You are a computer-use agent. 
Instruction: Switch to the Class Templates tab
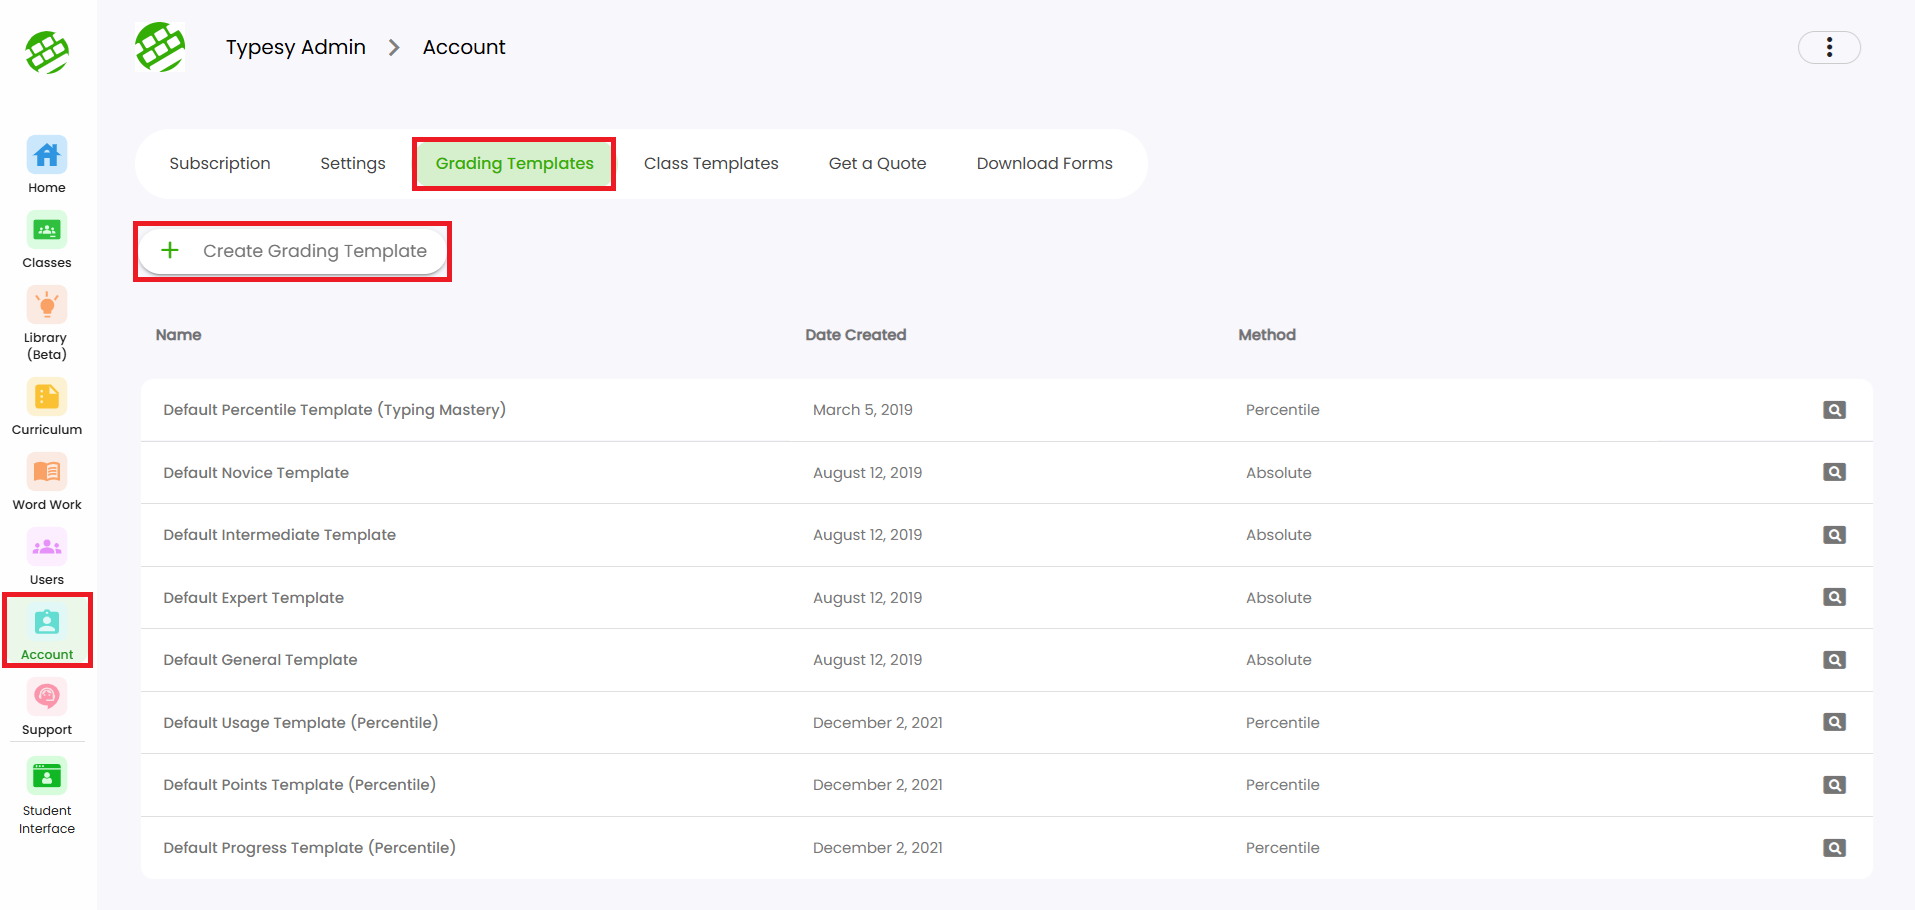click(710, 163)
